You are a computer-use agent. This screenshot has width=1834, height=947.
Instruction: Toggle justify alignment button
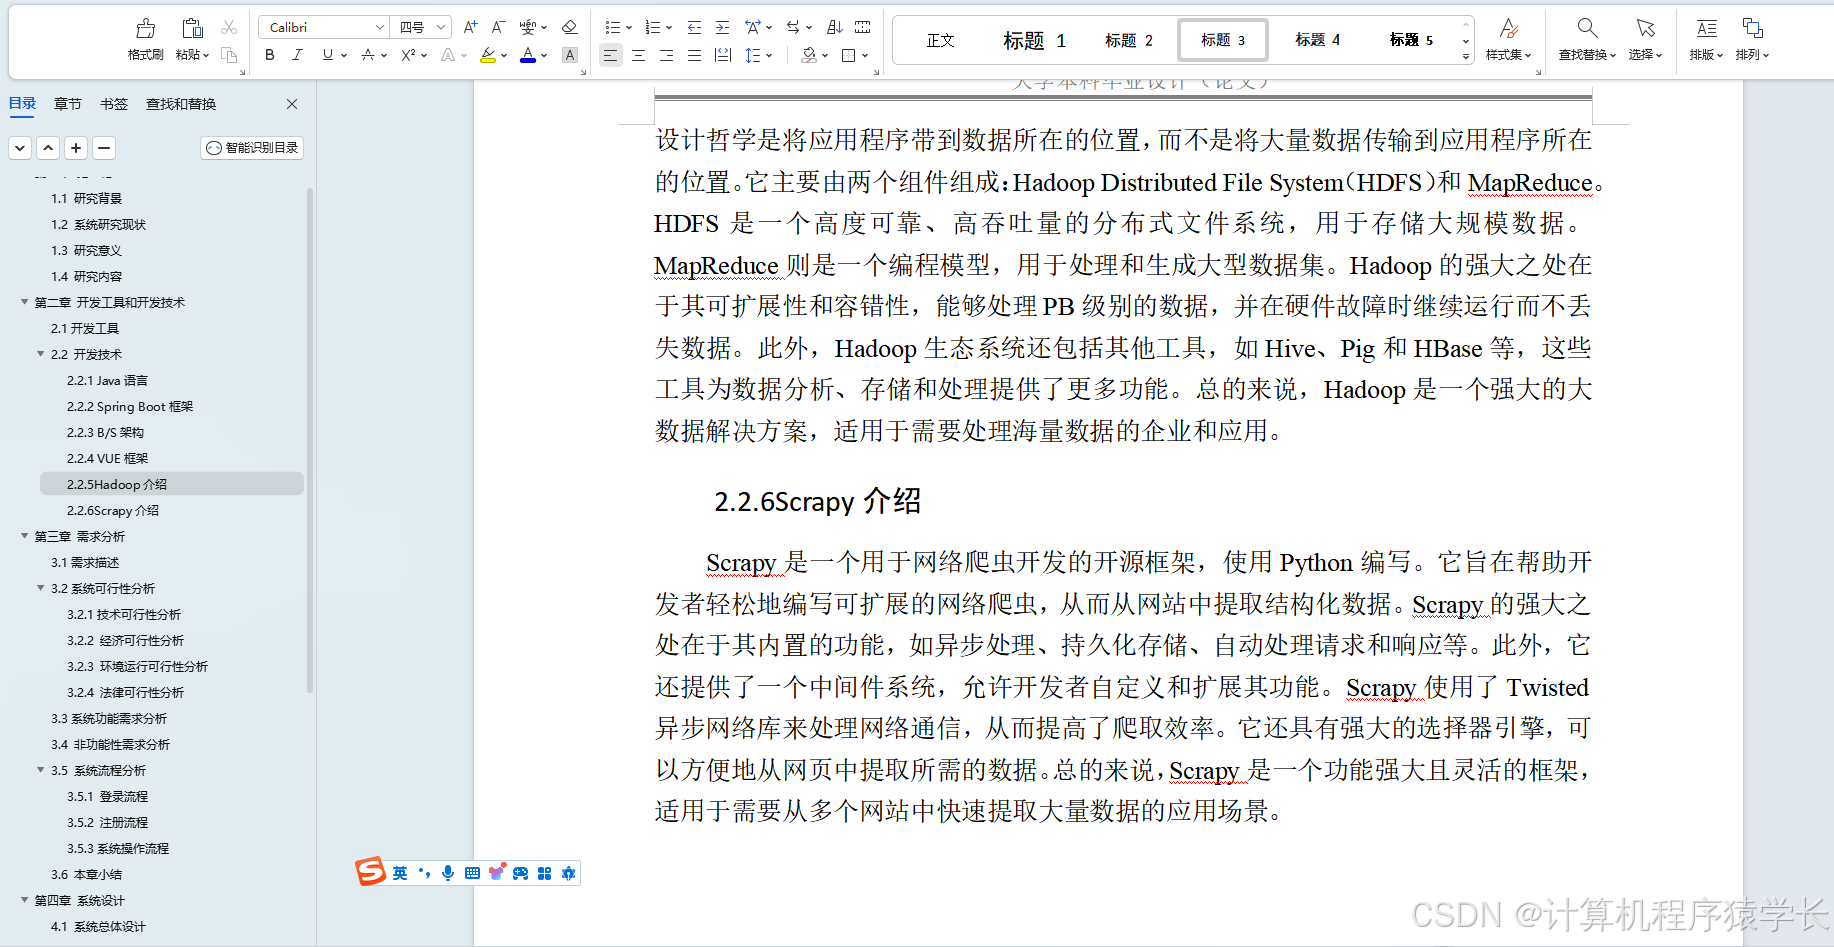[694, 55]
